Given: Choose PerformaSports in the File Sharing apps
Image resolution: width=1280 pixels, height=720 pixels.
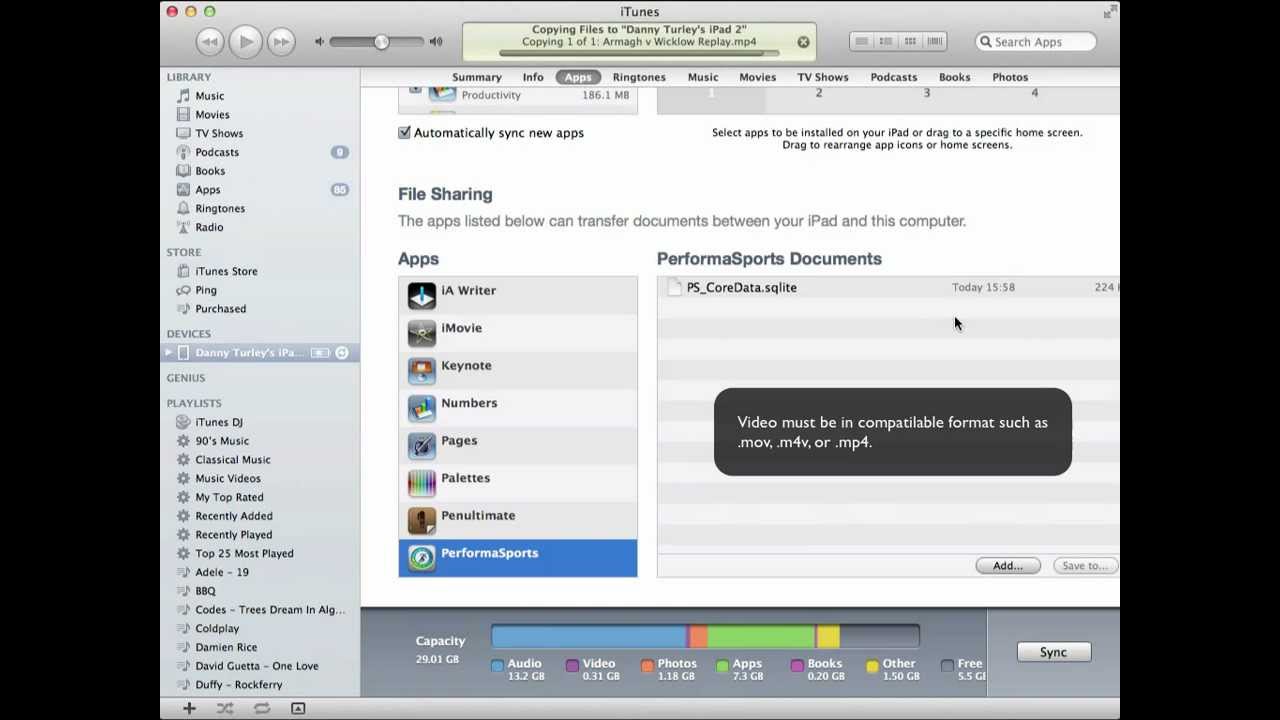Looking at the screenshot, I should (517, 558).
